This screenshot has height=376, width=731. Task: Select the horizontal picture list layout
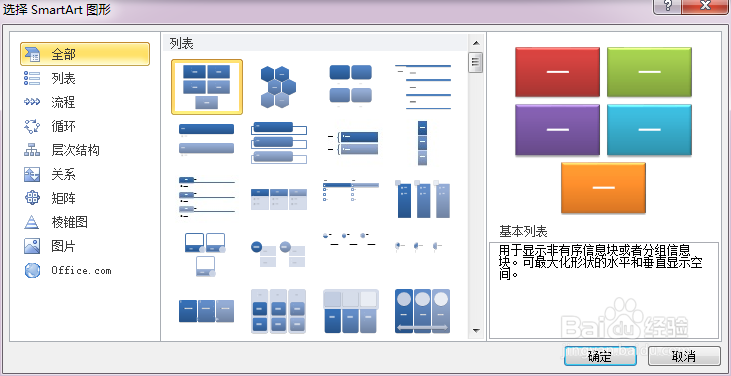(351, 311)
